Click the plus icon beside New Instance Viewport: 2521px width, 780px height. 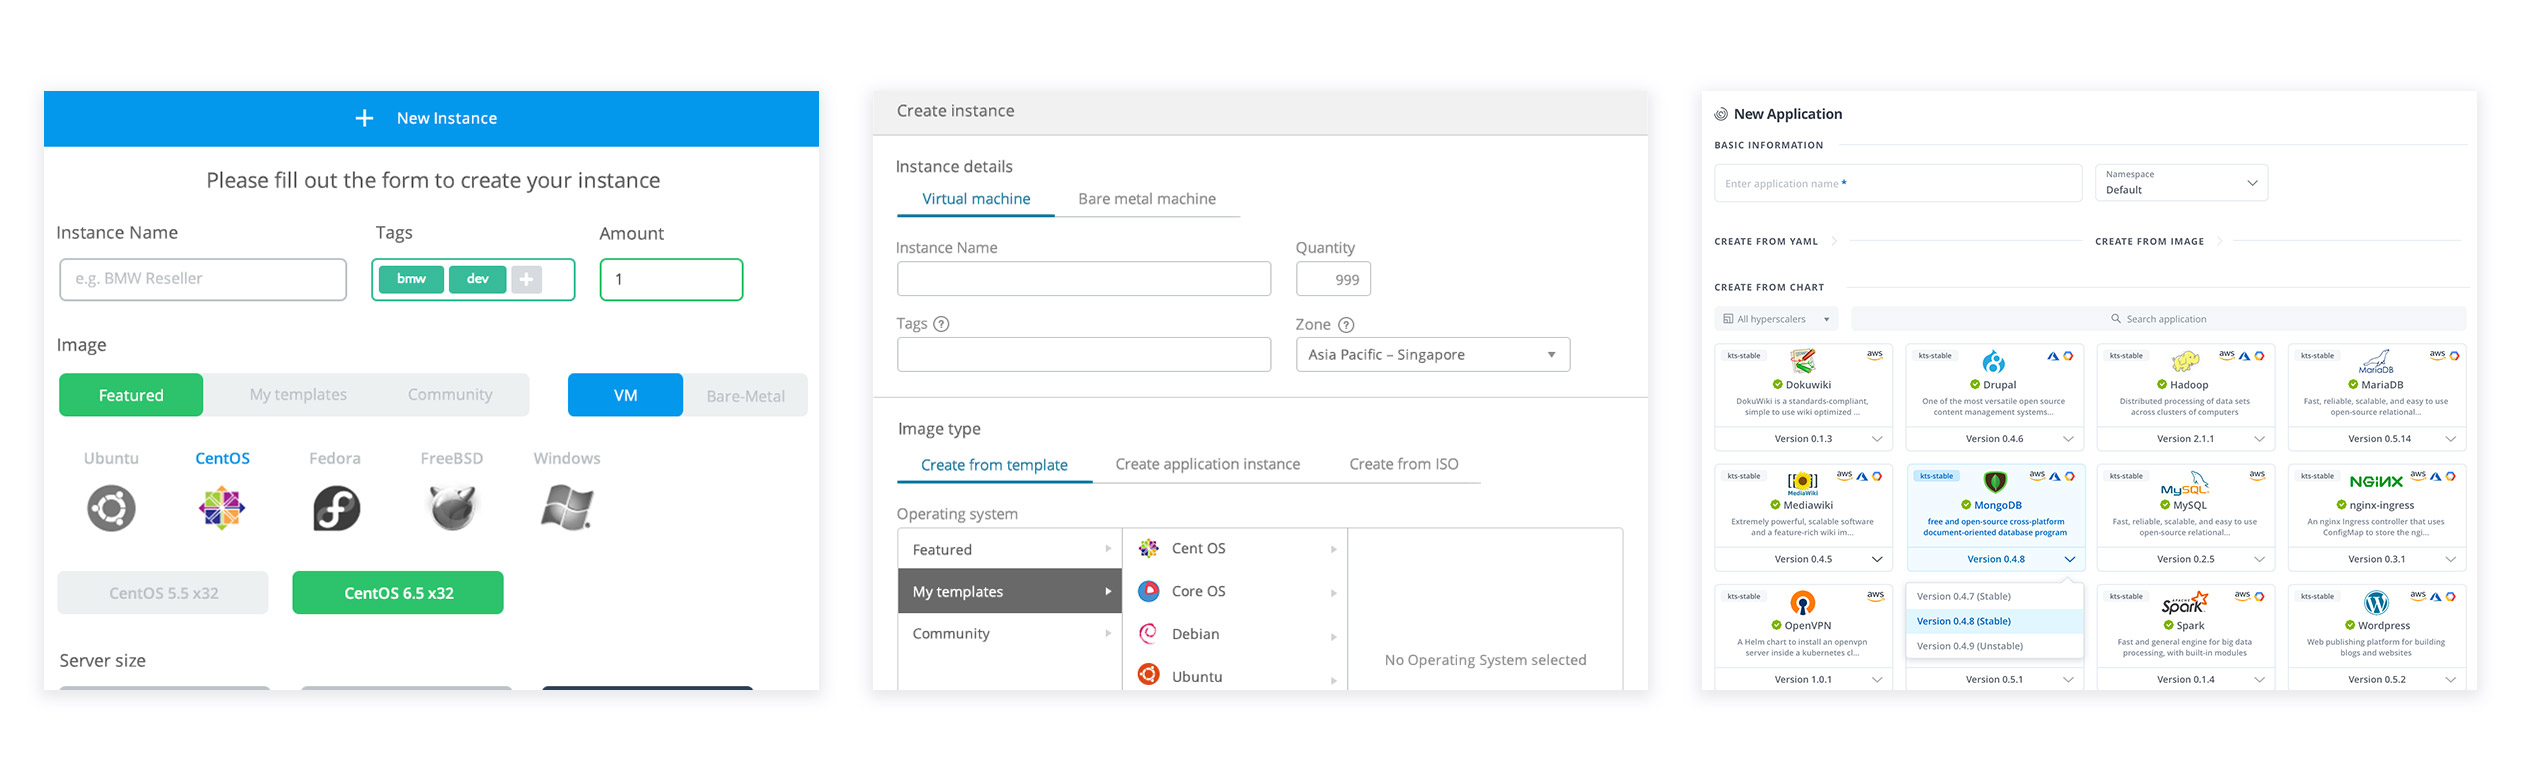click(x=364, y=118)
